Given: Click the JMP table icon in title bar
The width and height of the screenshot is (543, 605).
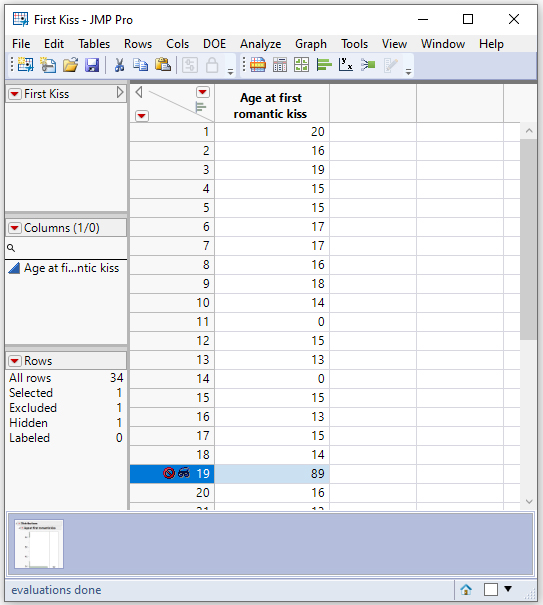Looking at the screenshot, I should click(20, 19).
